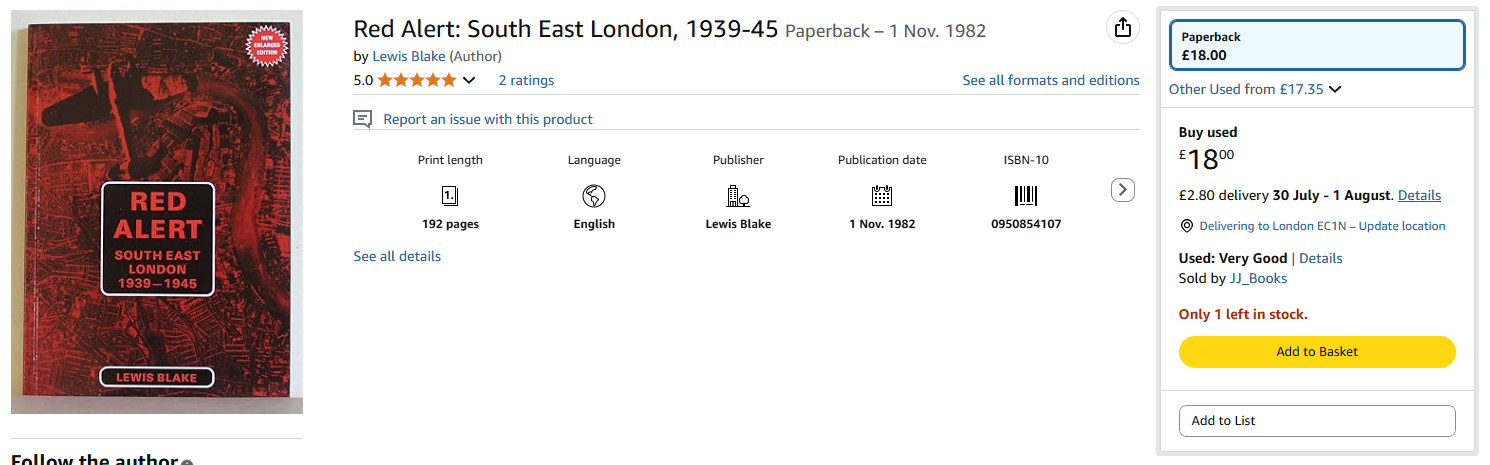This screenshot has width=1490, height=465.
Task: Open Lewis Blake author link
Action: point(409,56)
